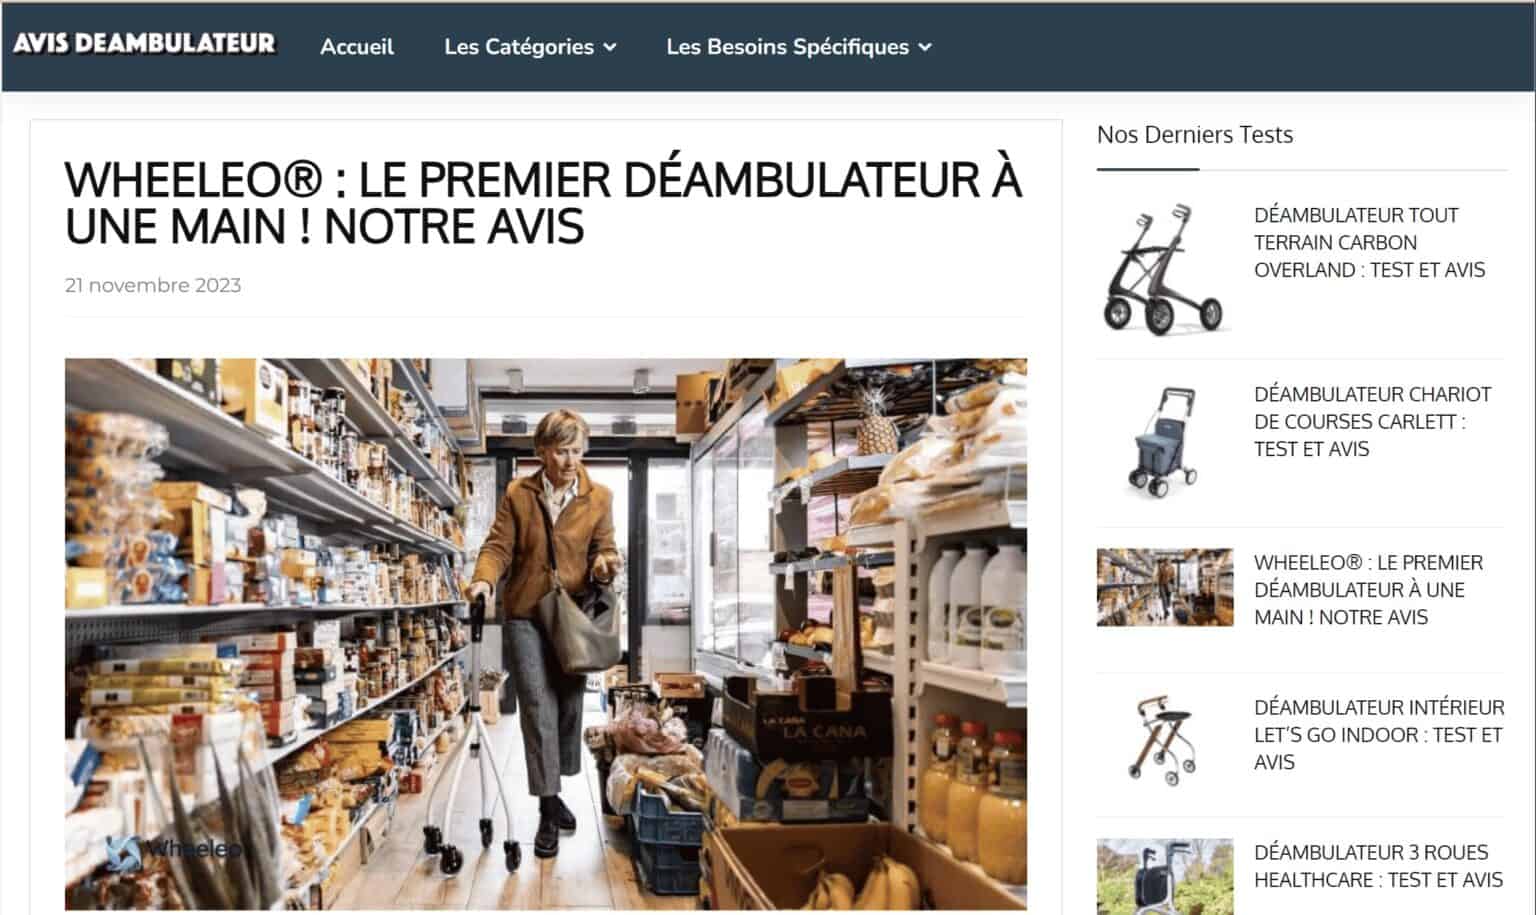
Task: Read the Tout Terrain Carbon Overland test
Action: [x=1369, y=242]
